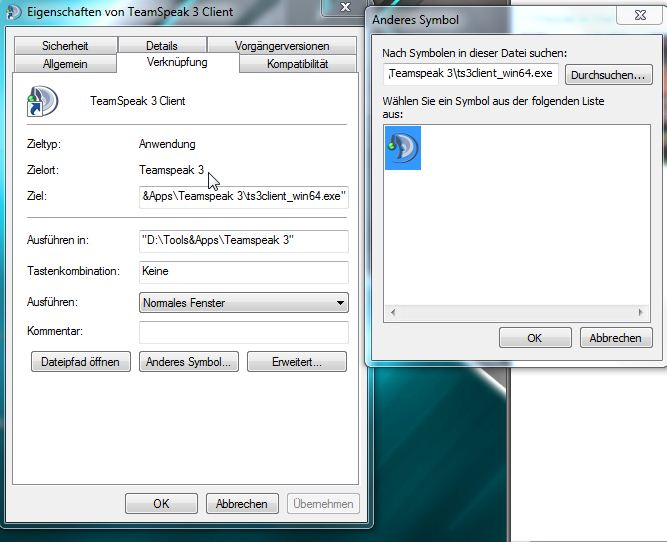667x542 pixels.
Task: Click into the Ziel target path field
Action: pos(244,197)
